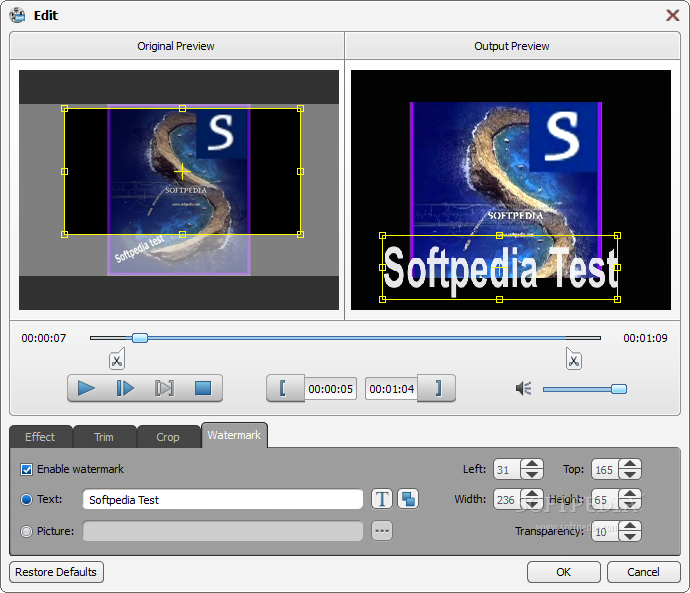Toggle the Enable watermark checkbox
The height and width of the screenshot is (593, 690).
click(26, 469)
